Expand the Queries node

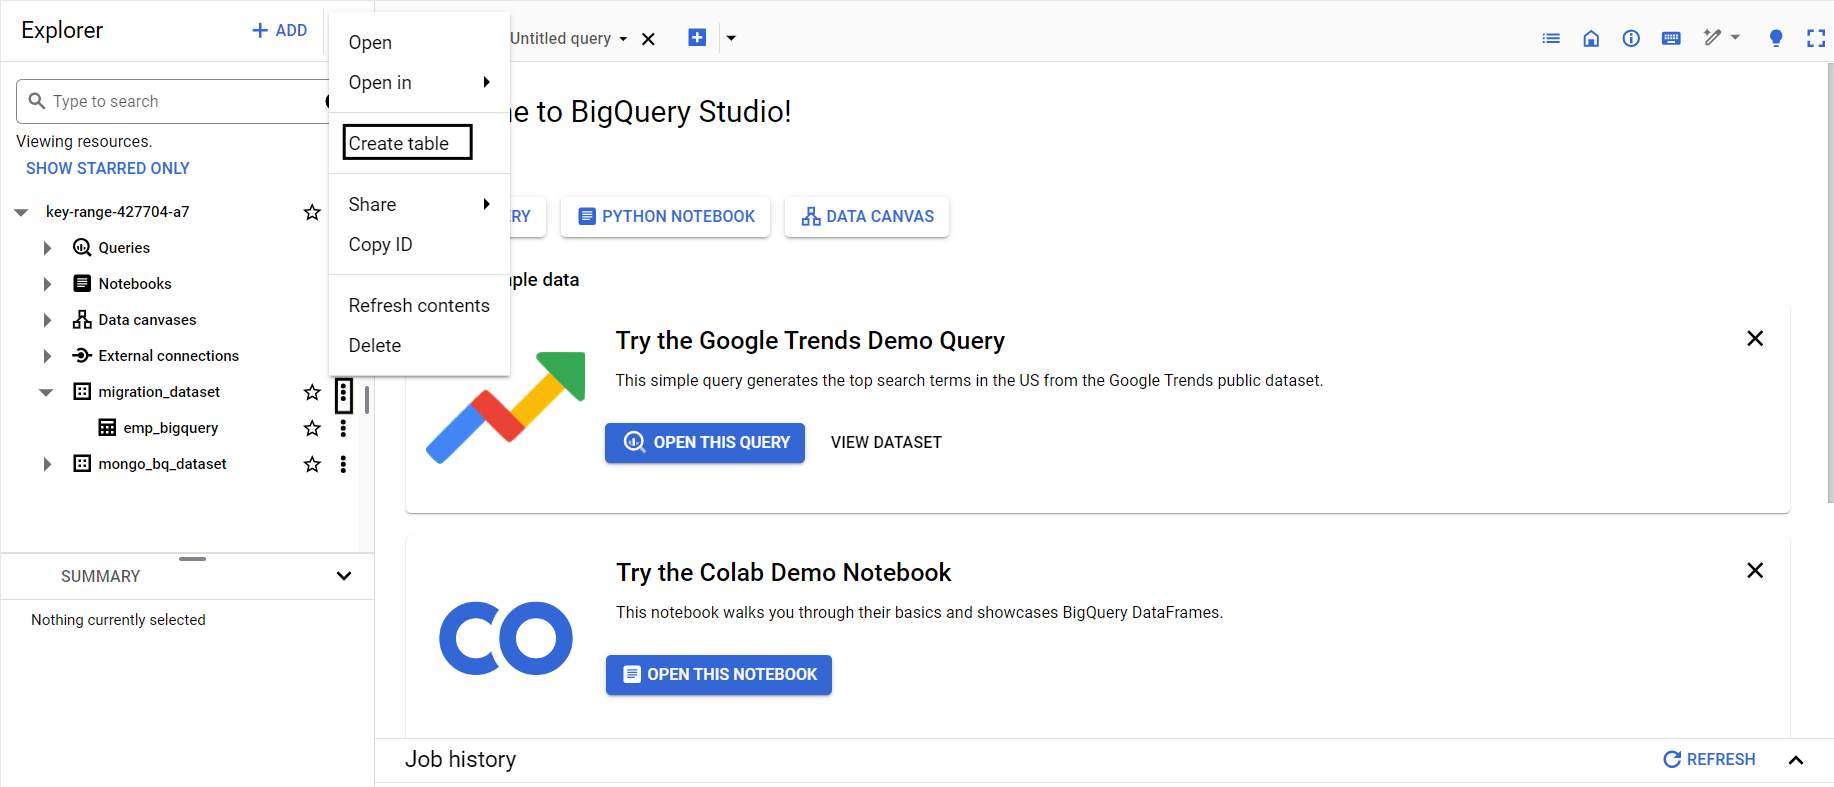pyautogui.click(x=47, y=248)
